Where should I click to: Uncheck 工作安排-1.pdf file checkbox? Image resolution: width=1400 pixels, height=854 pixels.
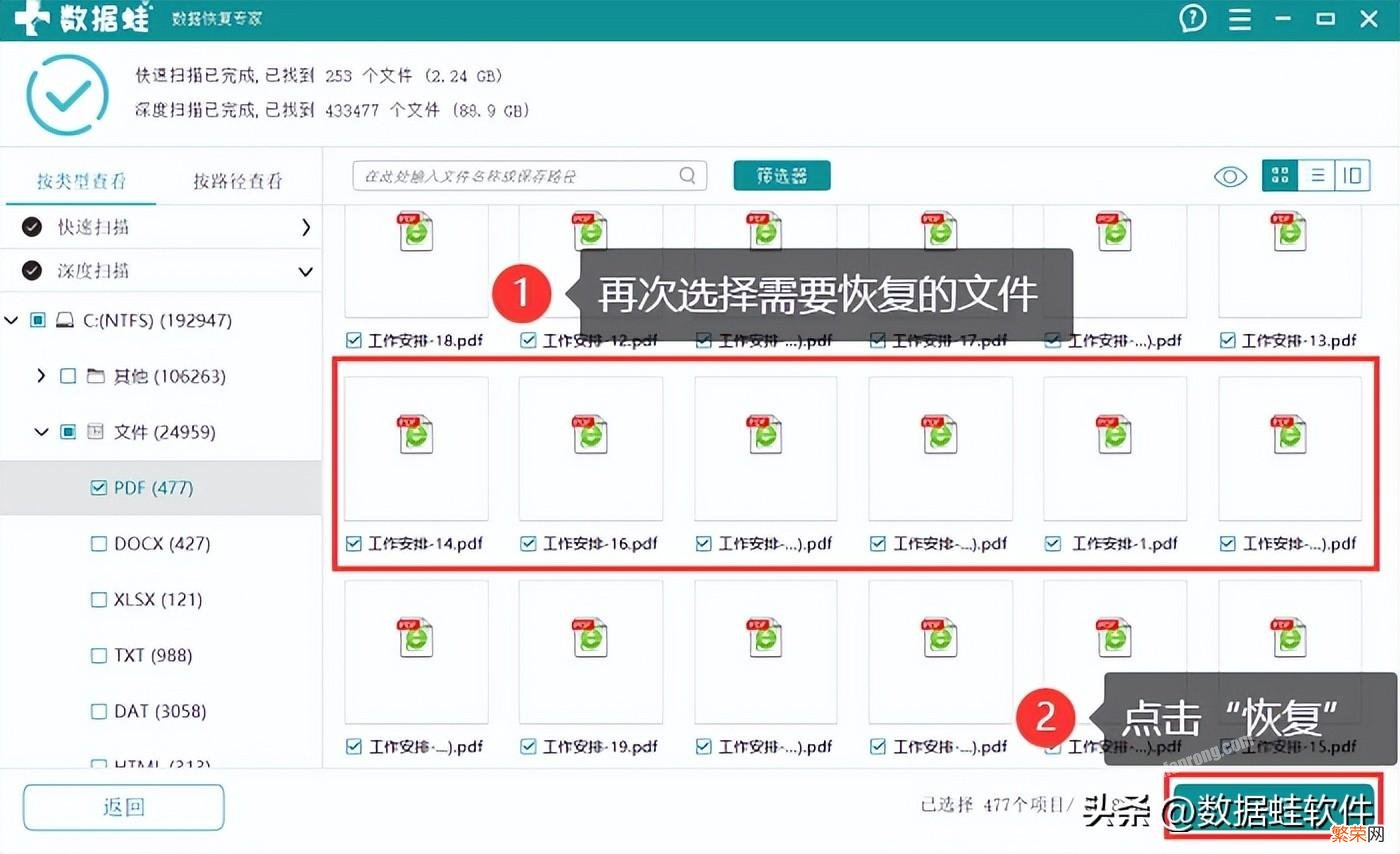[1052, 544]
